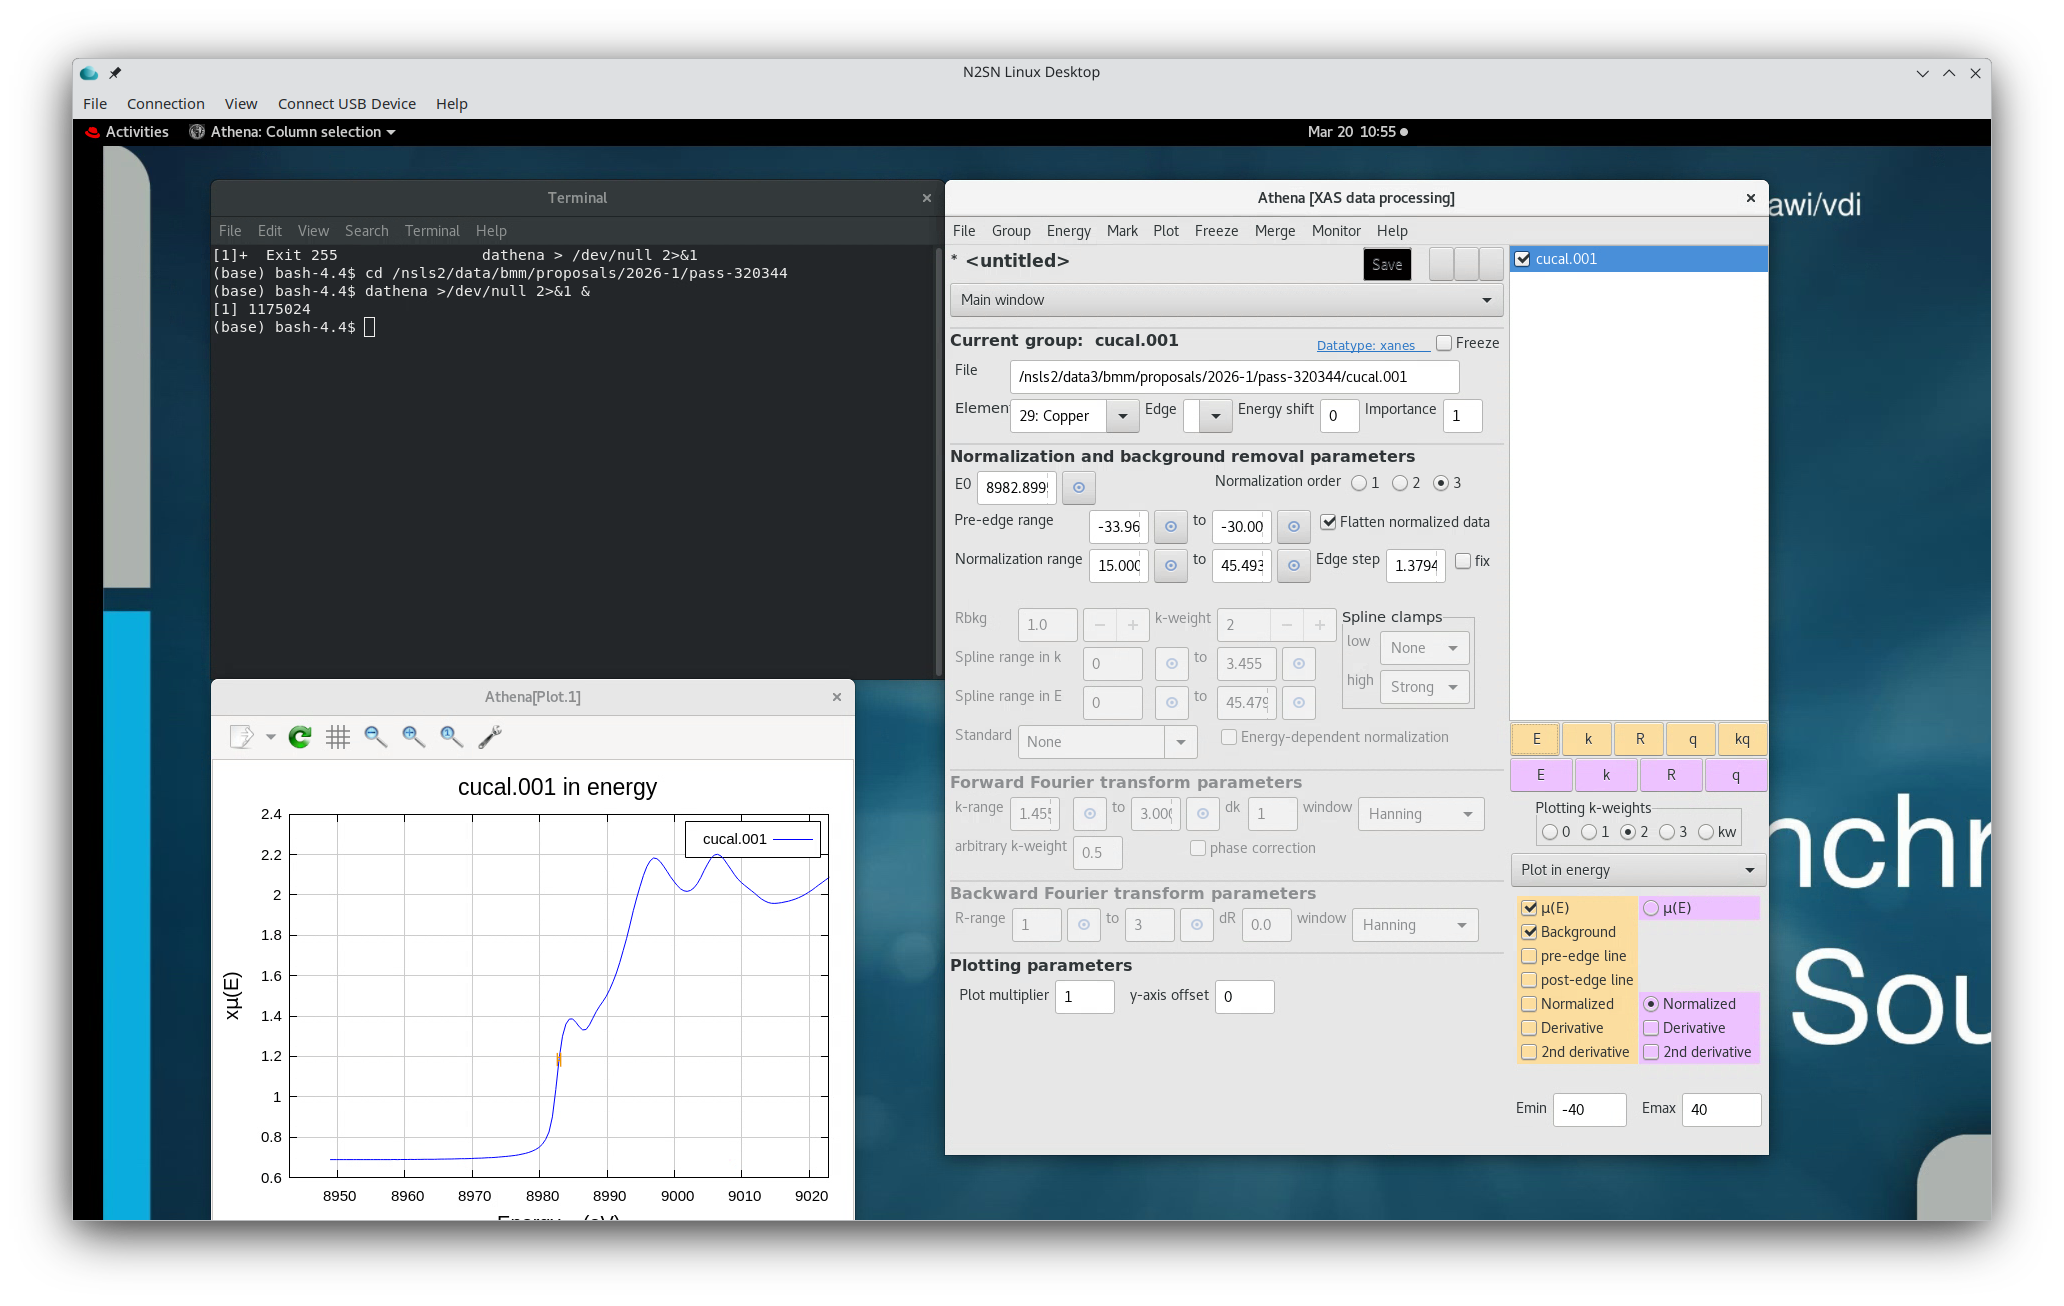
Task: Enable the Freeze checkbox
Action: [1444, 343]
